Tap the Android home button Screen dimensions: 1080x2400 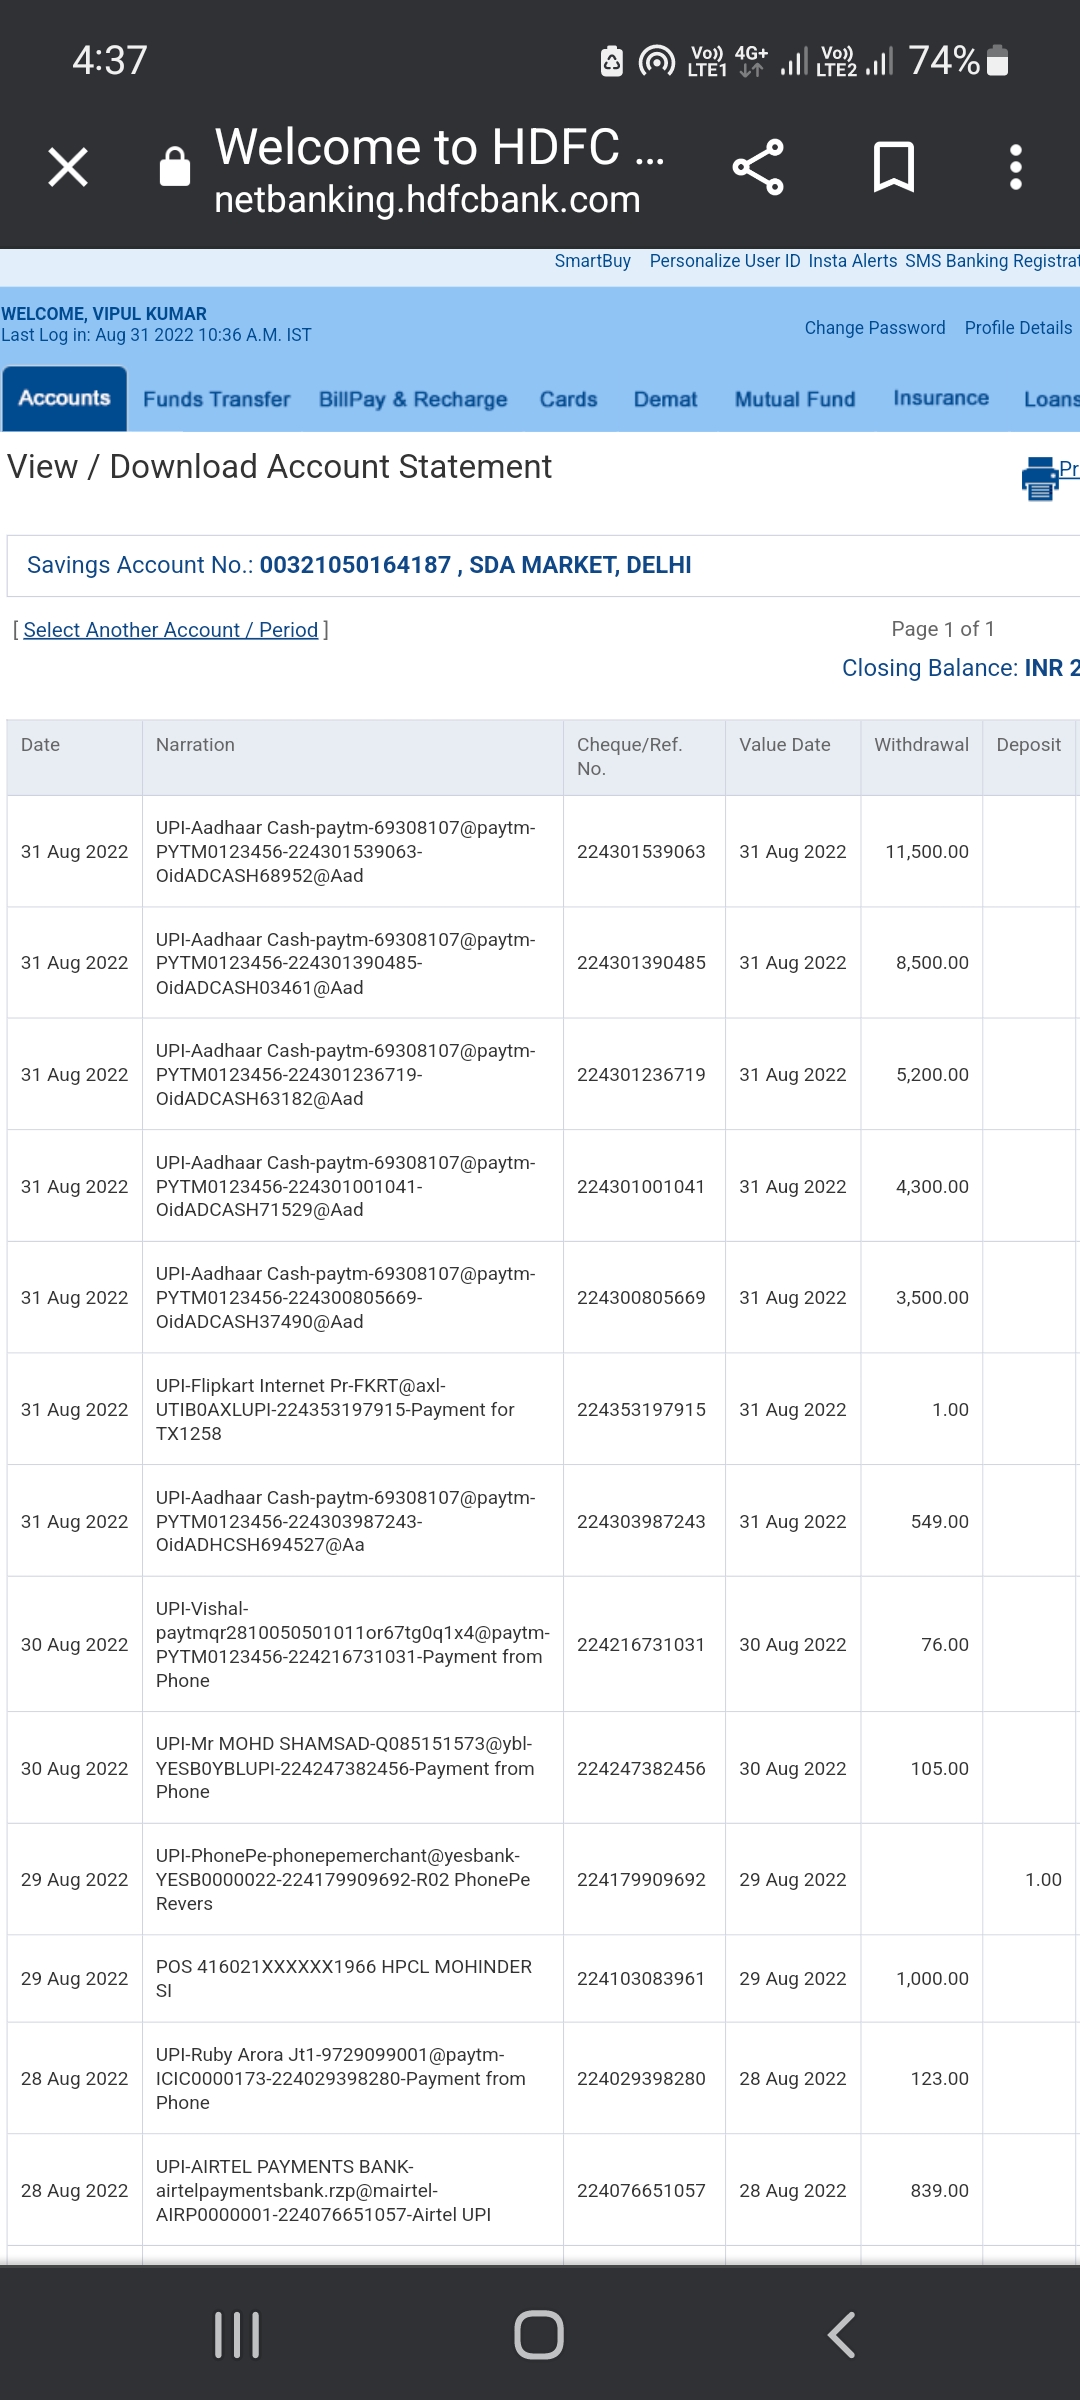tap(539, 2335)
